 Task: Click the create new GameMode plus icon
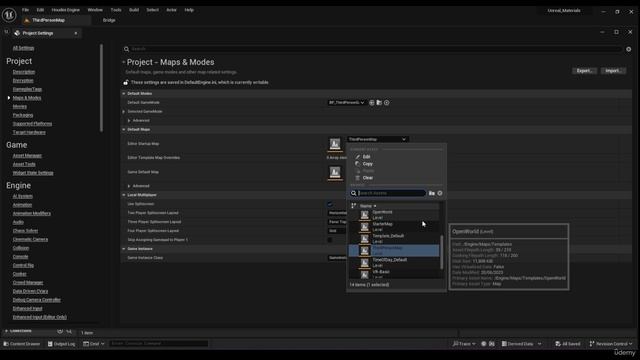pos(372,103)
